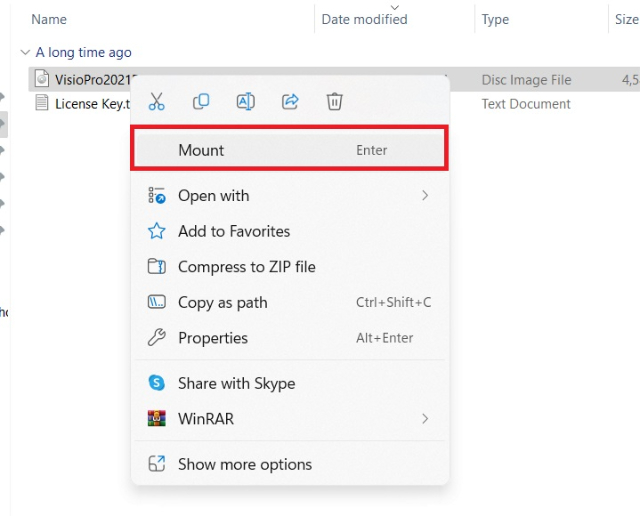Viewport: 640px width, 516px height.
Task: Click Share with Skype
Action: pos(236,383)
